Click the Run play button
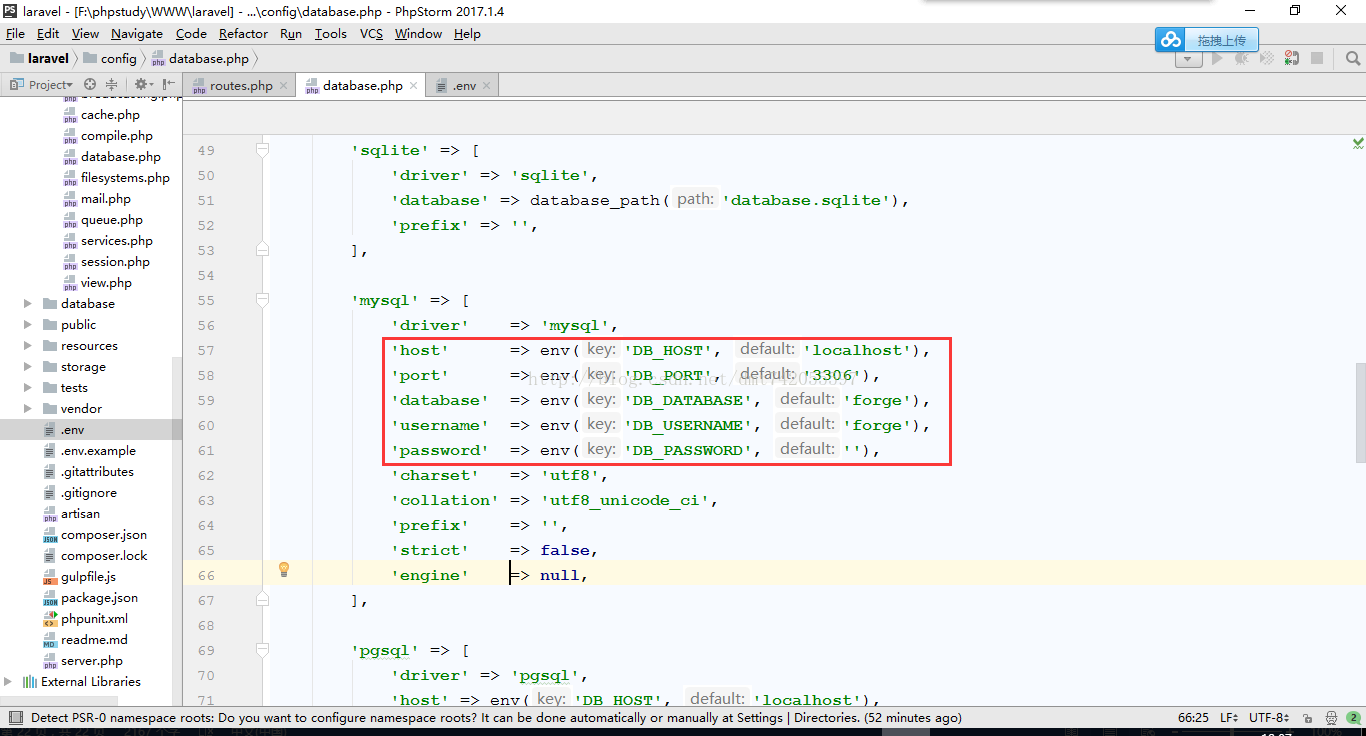Viewport: 1366px width, 736px height. click(x=1217, y=59)
